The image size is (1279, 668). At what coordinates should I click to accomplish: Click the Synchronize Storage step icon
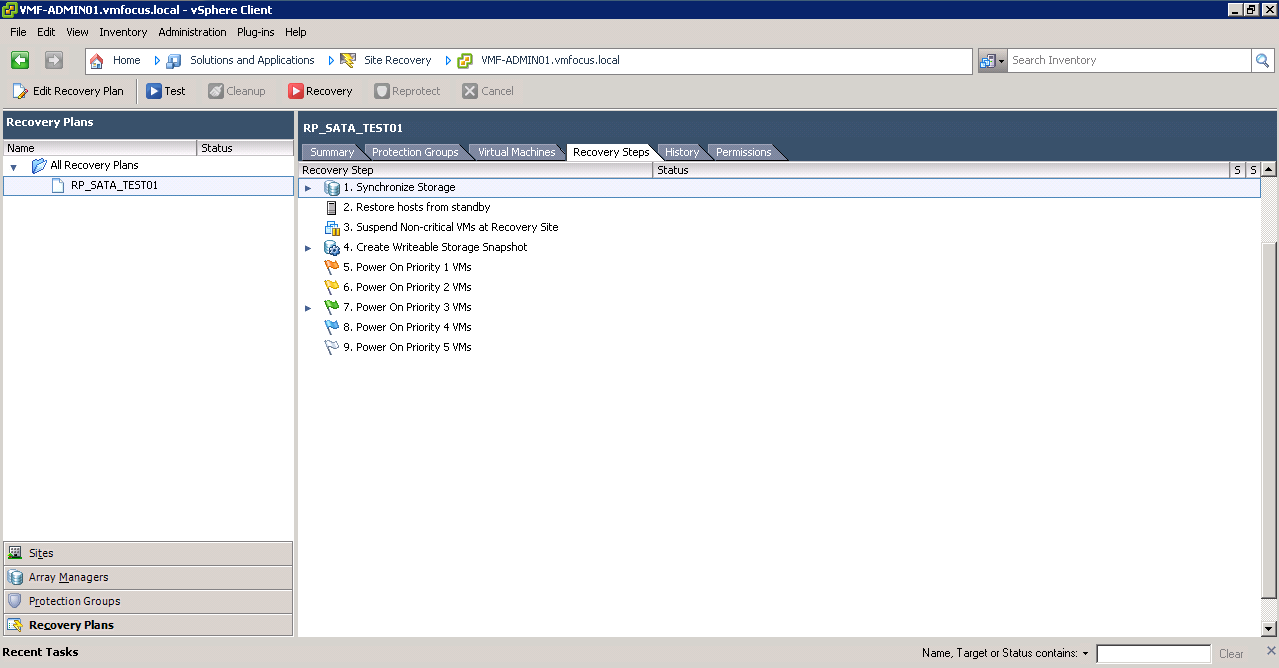click(332, 188)
